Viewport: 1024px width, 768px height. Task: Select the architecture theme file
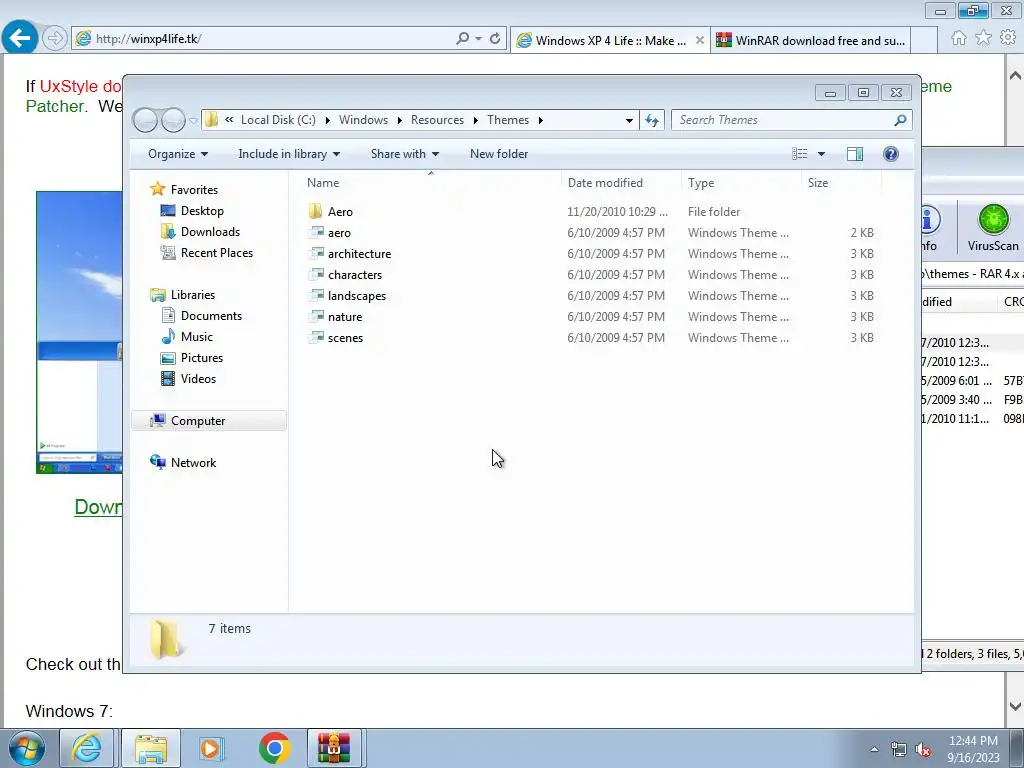[359, 253]
